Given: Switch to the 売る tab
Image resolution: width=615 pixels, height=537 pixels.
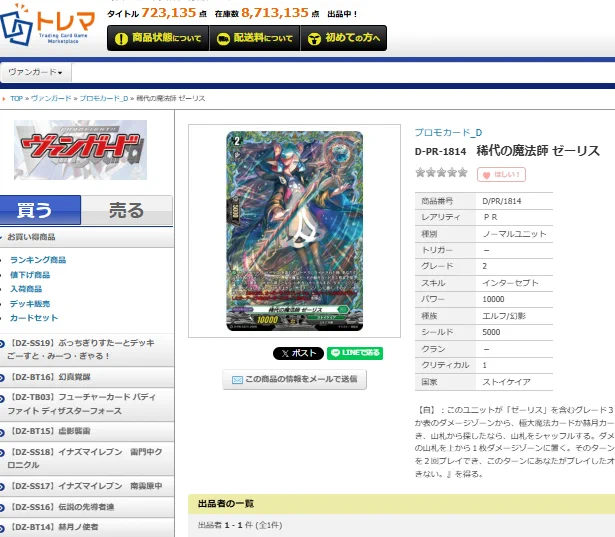Looking at the screenshot, I should click(x=127, y=210).
